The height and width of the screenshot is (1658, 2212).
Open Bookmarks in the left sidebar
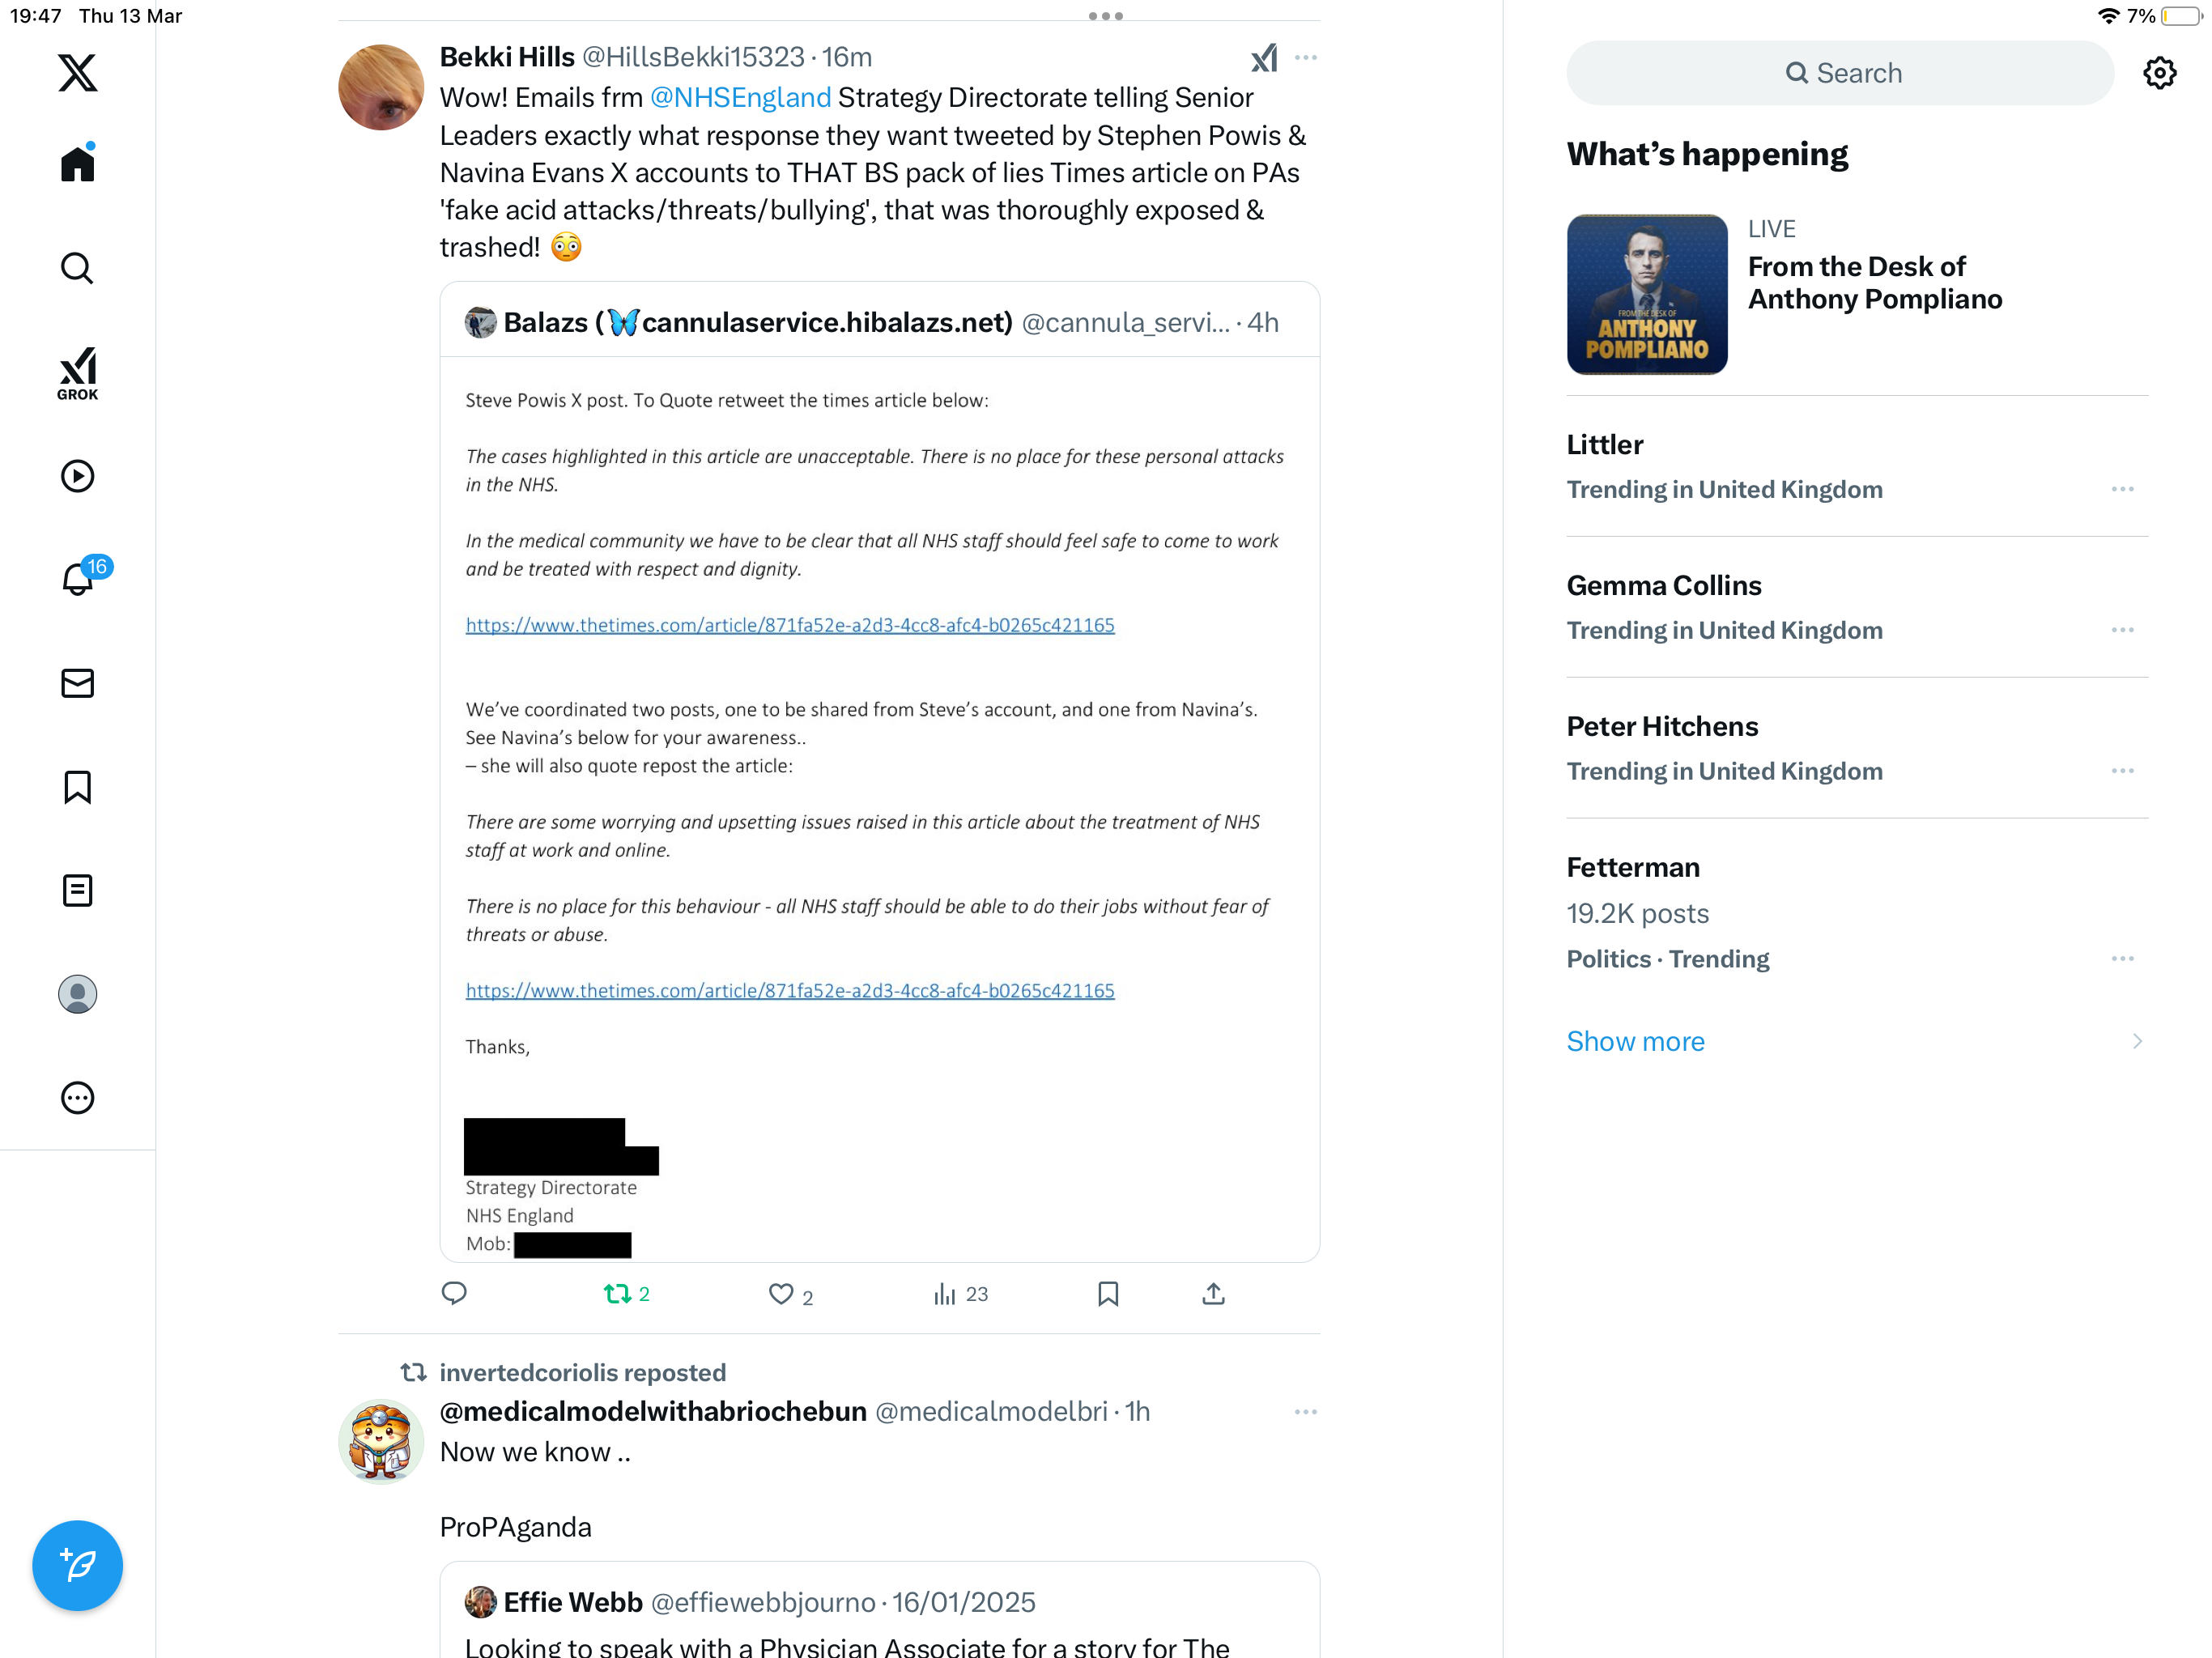pos(77,787)
